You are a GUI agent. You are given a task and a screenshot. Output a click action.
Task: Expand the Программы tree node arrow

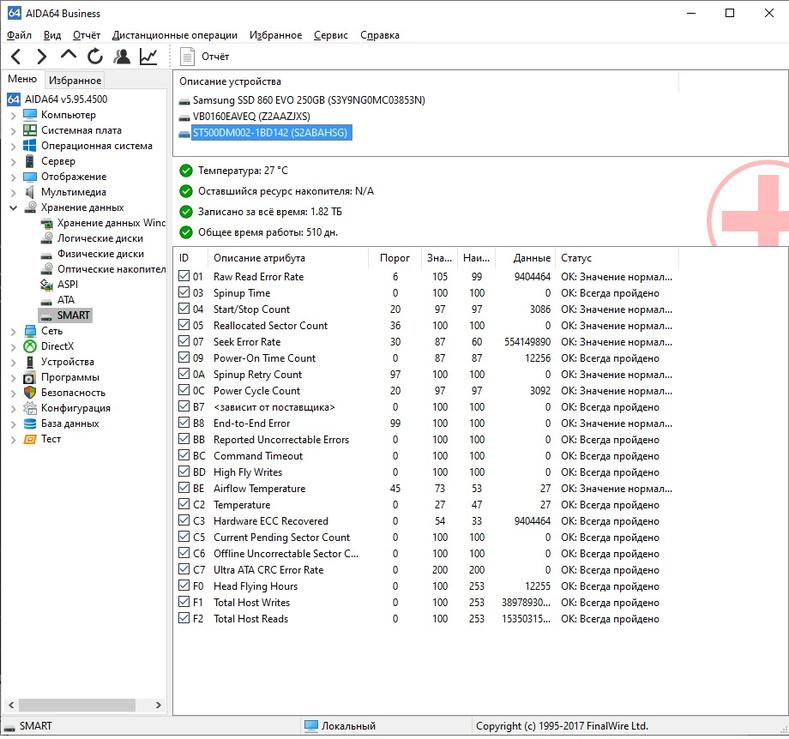(x=14, y=378)
